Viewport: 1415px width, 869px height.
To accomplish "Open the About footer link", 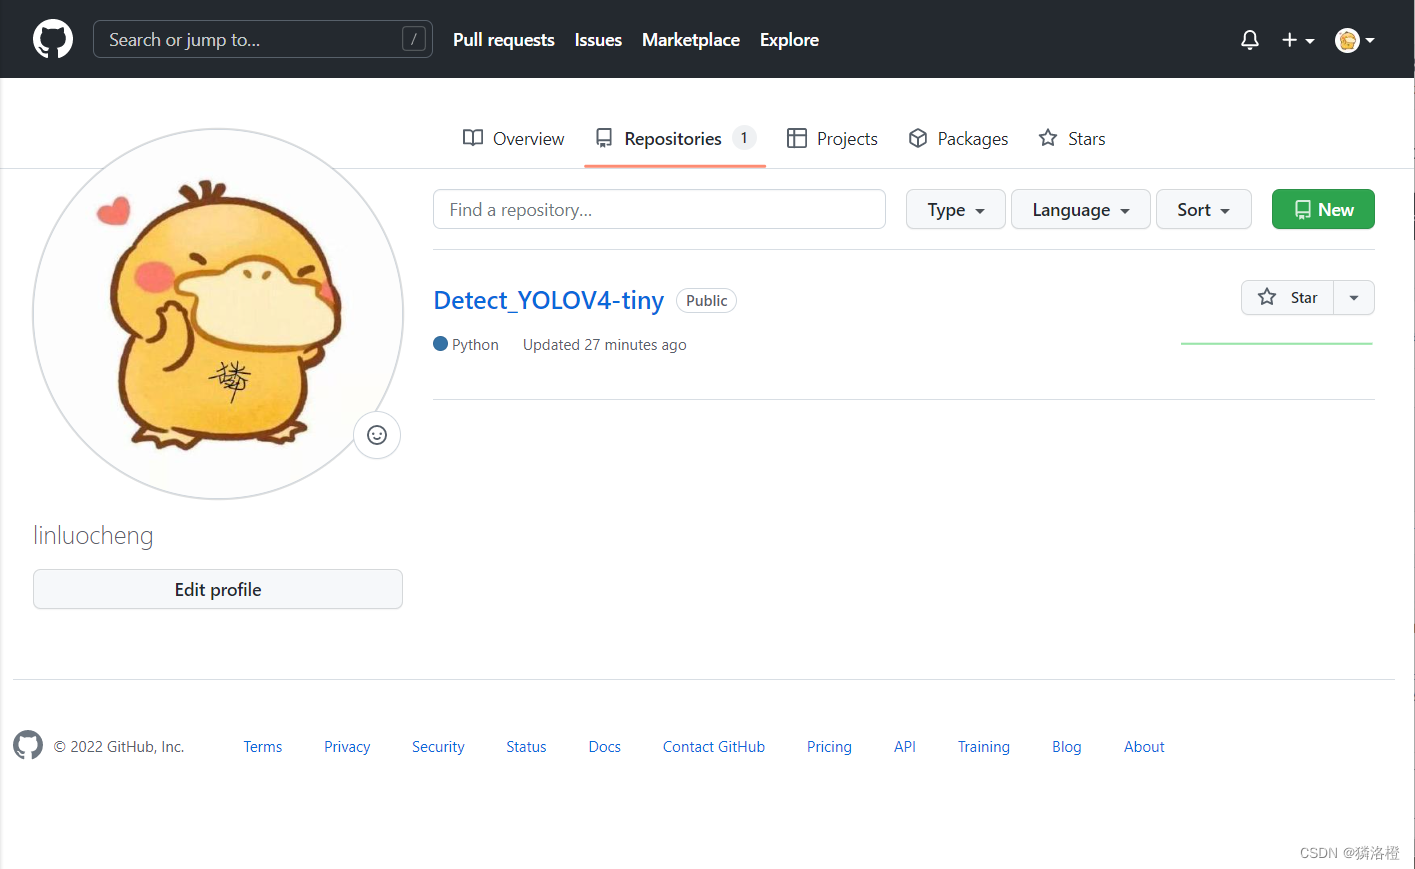I will click(1144, 746).
